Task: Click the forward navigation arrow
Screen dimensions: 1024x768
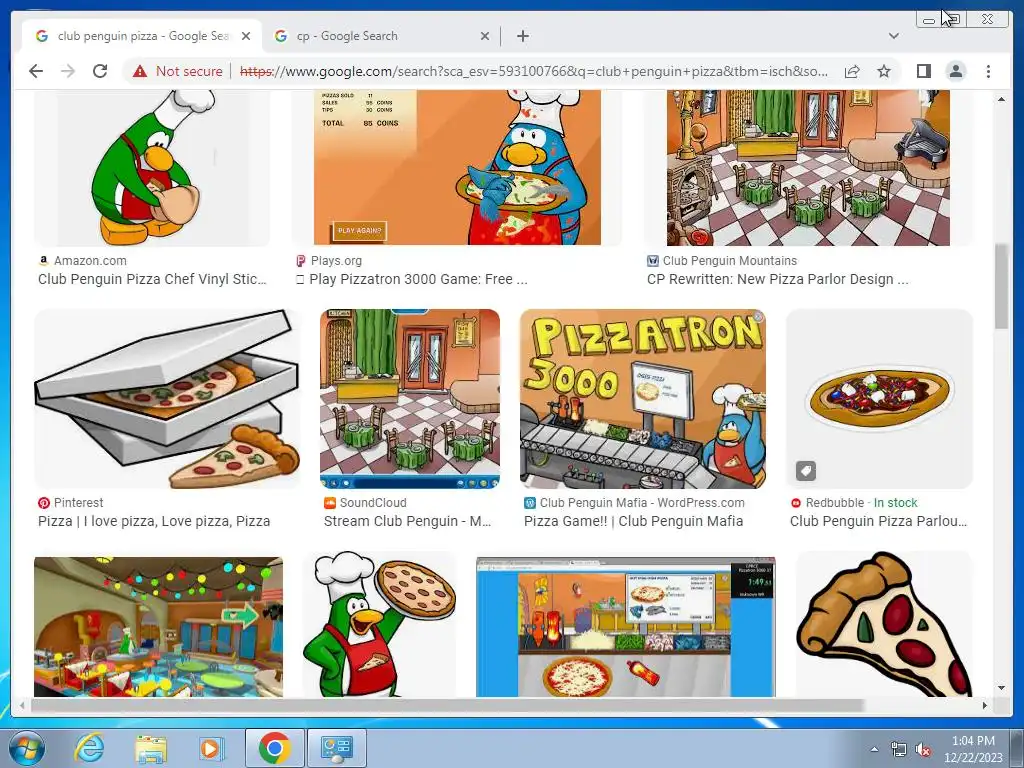Action: pos(68,71)
